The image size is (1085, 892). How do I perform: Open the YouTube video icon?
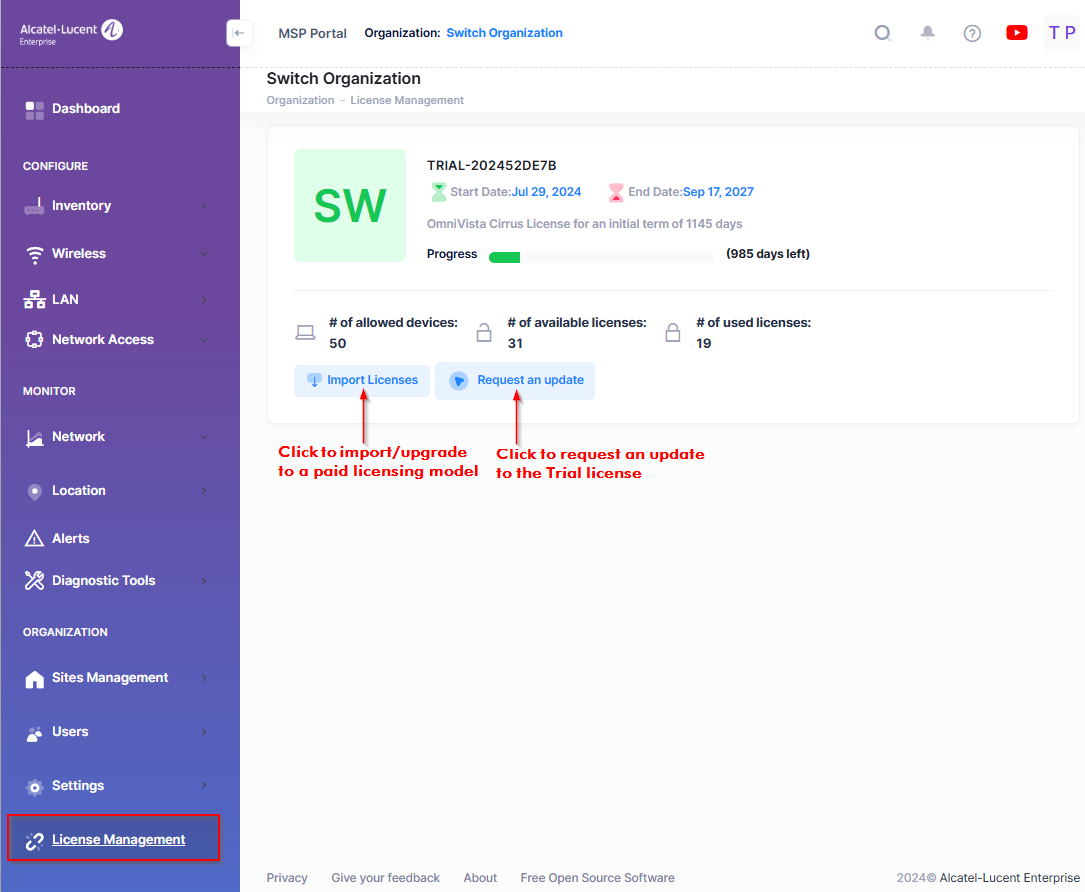1017,33
